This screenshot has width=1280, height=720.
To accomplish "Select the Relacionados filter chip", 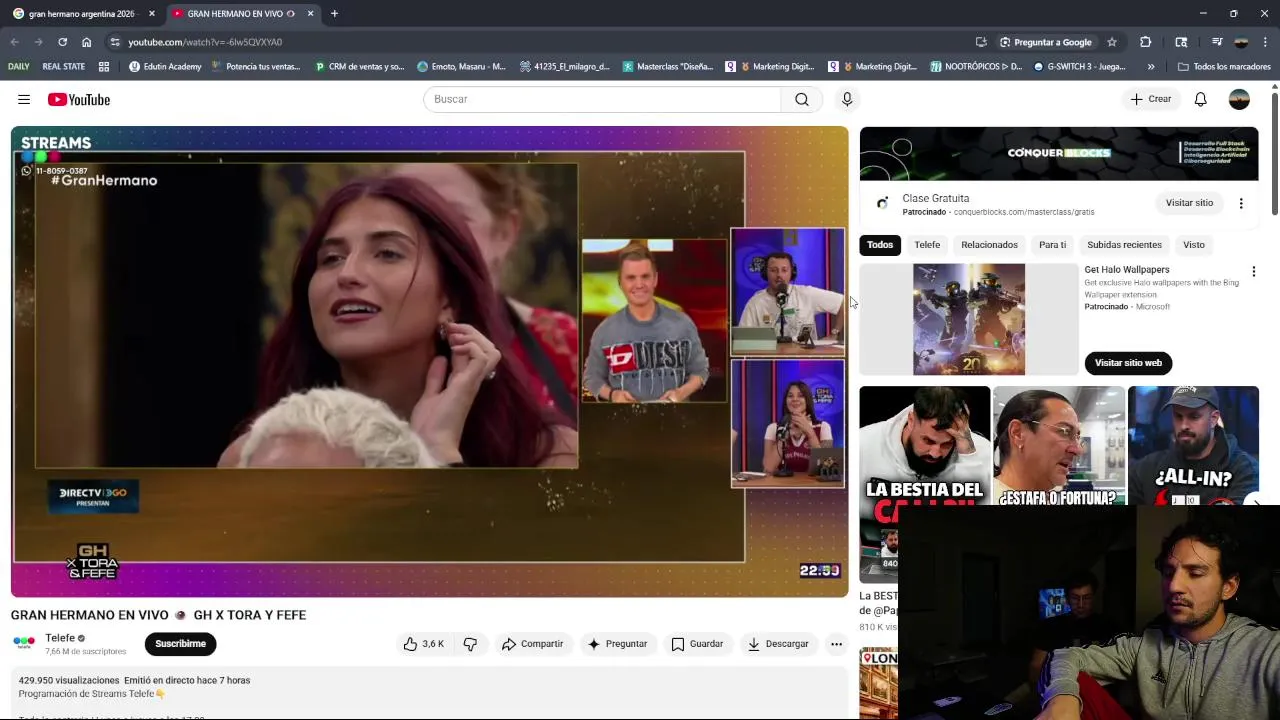I will [989, 245].
